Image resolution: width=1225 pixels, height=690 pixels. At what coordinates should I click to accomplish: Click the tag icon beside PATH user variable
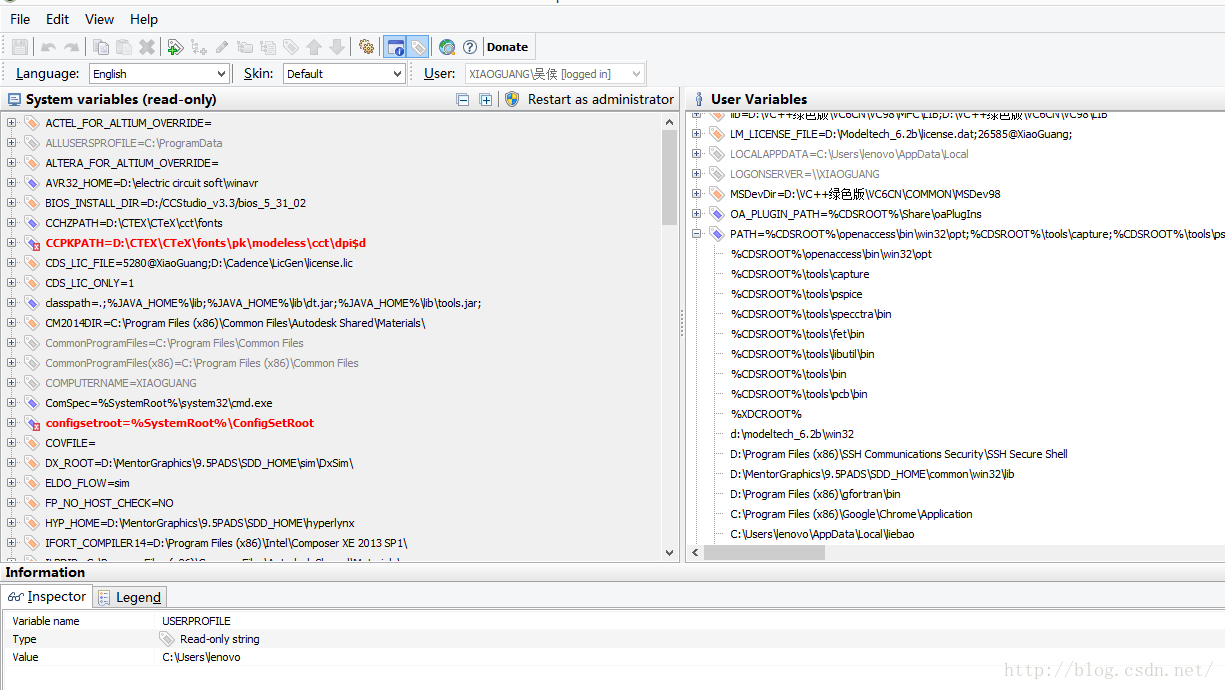pyautogui.click(x=716, y=234)
